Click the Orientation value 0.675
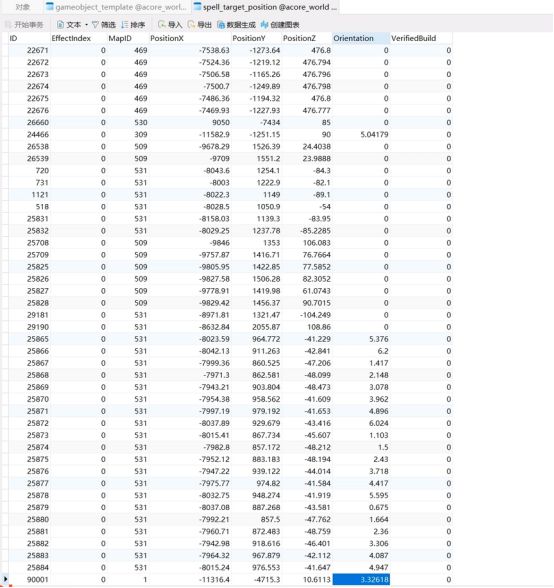This screenshot has height=588, width=554. click(x=378, y=507)
